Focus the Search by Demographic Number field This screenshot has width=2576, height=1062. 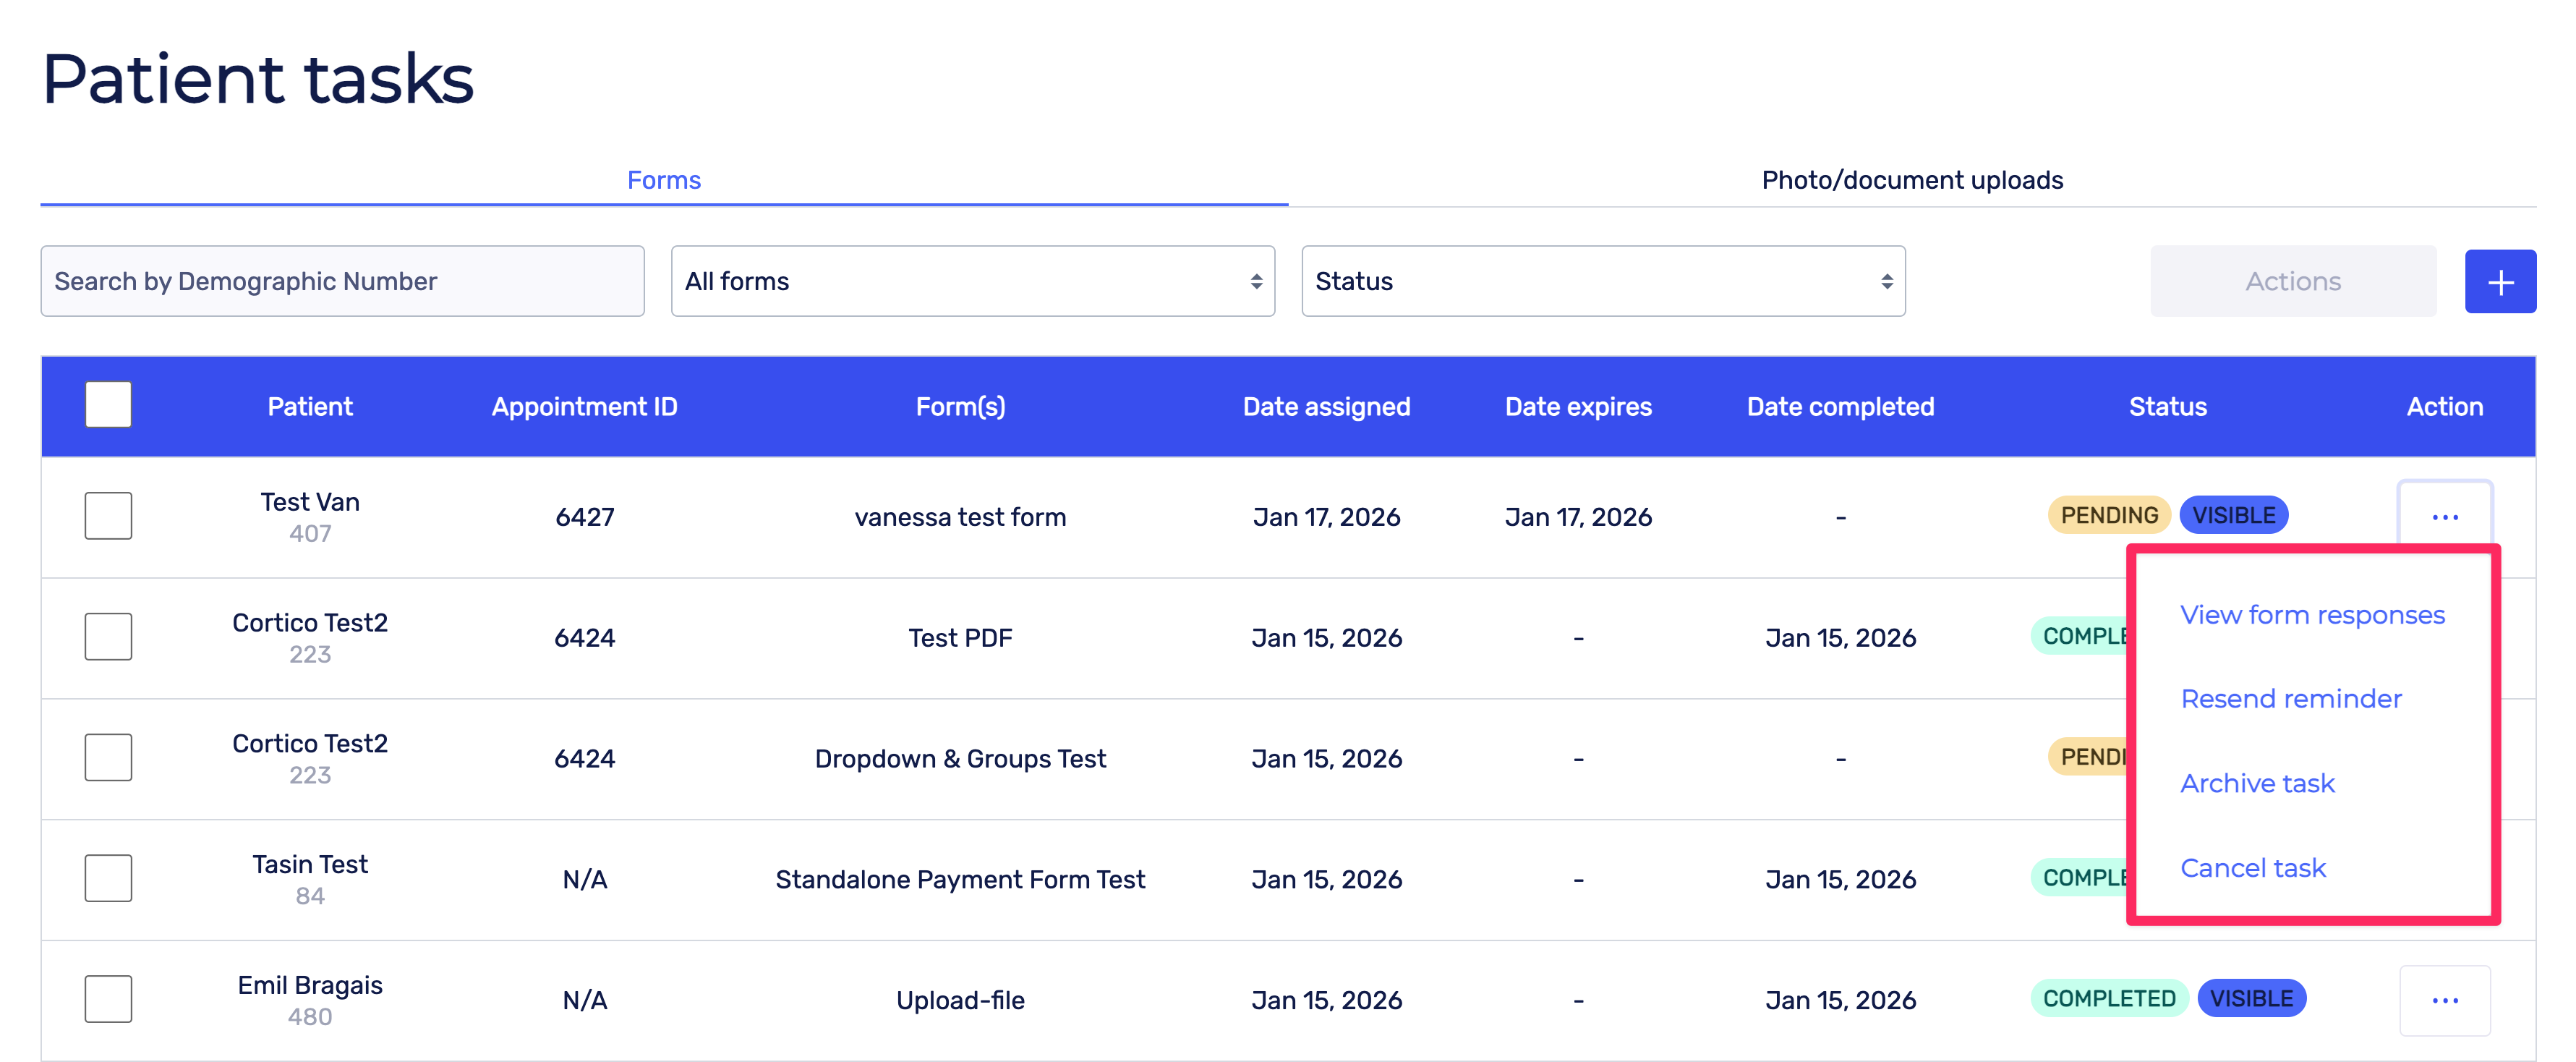342,282
